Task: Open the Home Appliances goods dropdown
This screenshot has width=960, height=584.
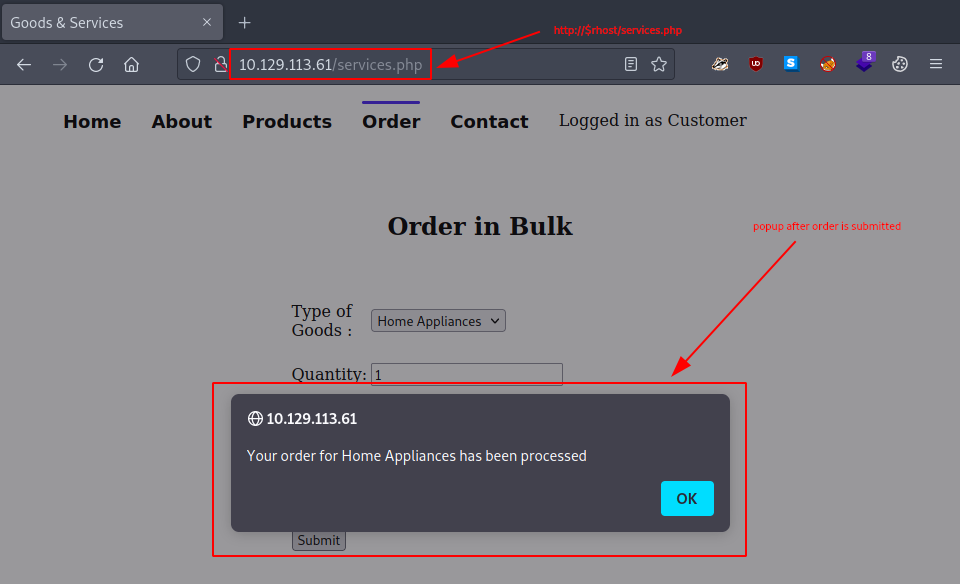Action: [x=437, y=320]
